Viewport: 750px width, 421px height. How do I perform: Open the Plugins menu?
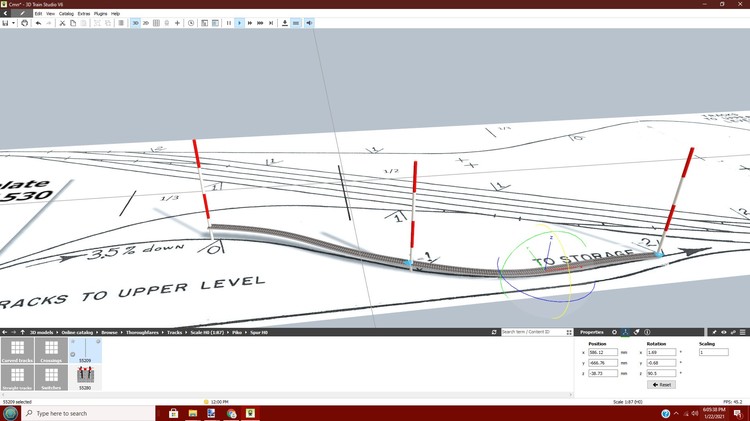tap(100, 13)
